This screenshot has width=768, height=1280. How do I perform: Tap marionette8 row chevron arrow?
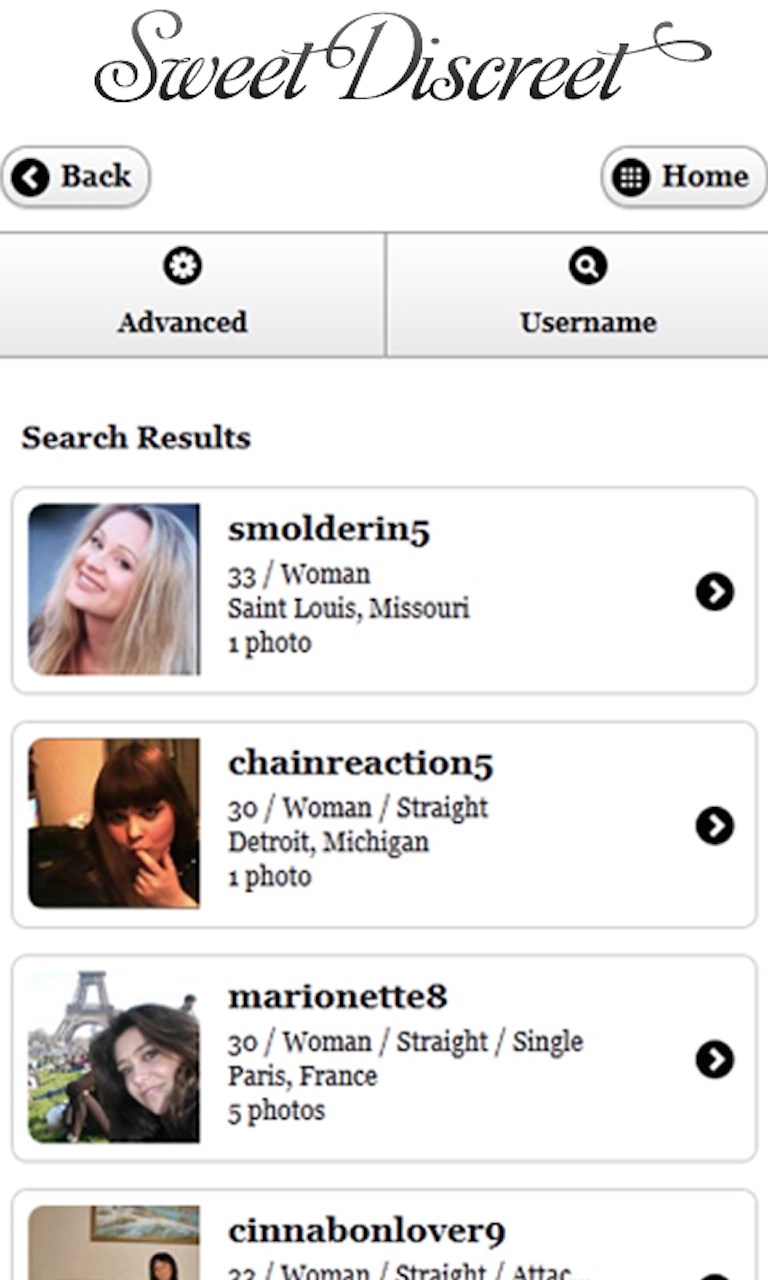(x=714, y=1060)
